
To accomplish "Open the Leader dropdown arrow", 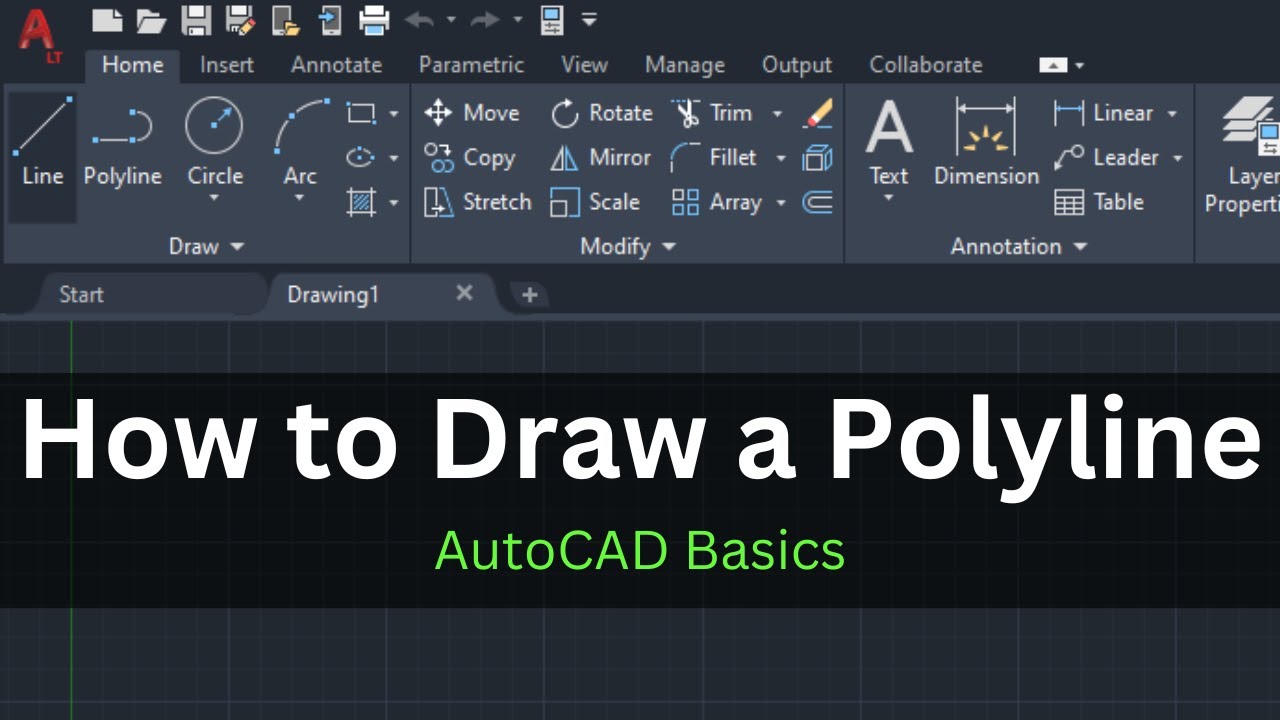I will pyautogui.click(x=1177, y=158).
